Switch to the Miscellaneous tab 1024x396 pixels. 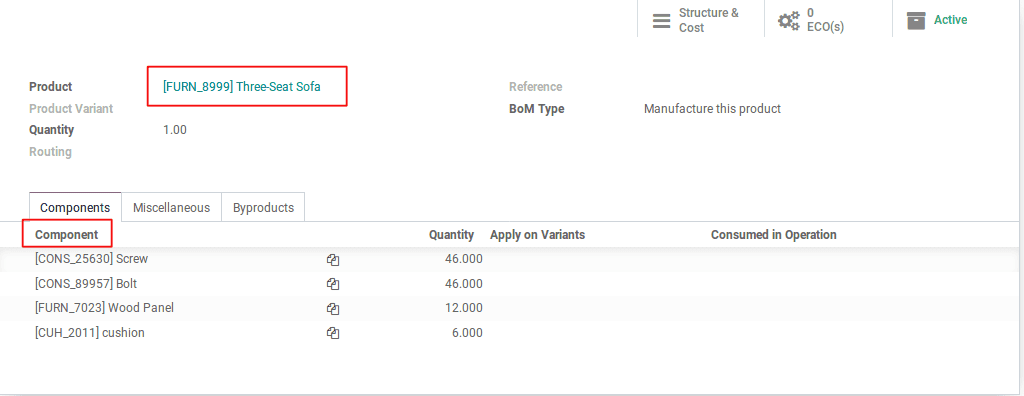tap(172, 207)
